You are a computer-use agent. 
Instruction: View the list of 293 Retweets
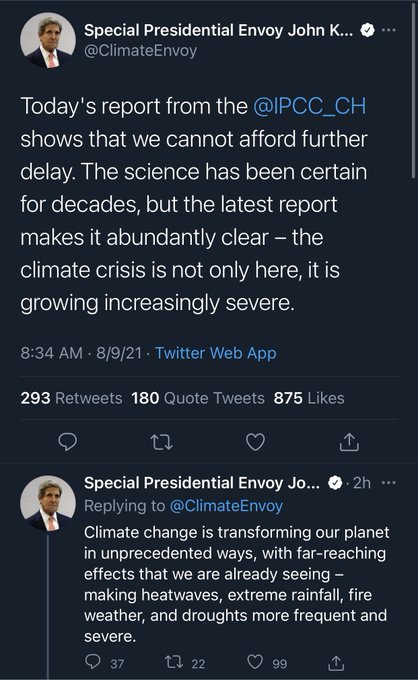(72, 398)
